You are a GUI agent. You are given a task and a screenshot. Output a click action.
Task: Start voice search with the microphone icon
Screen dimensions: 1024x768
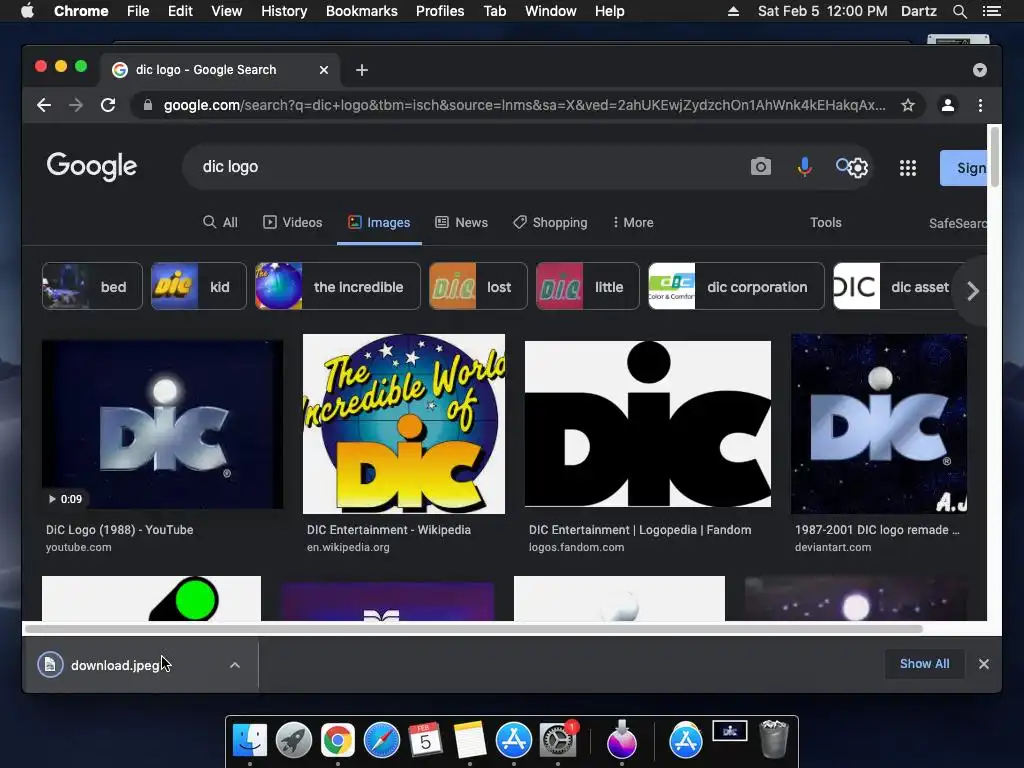pyautogui.click(x=805, y=167)
